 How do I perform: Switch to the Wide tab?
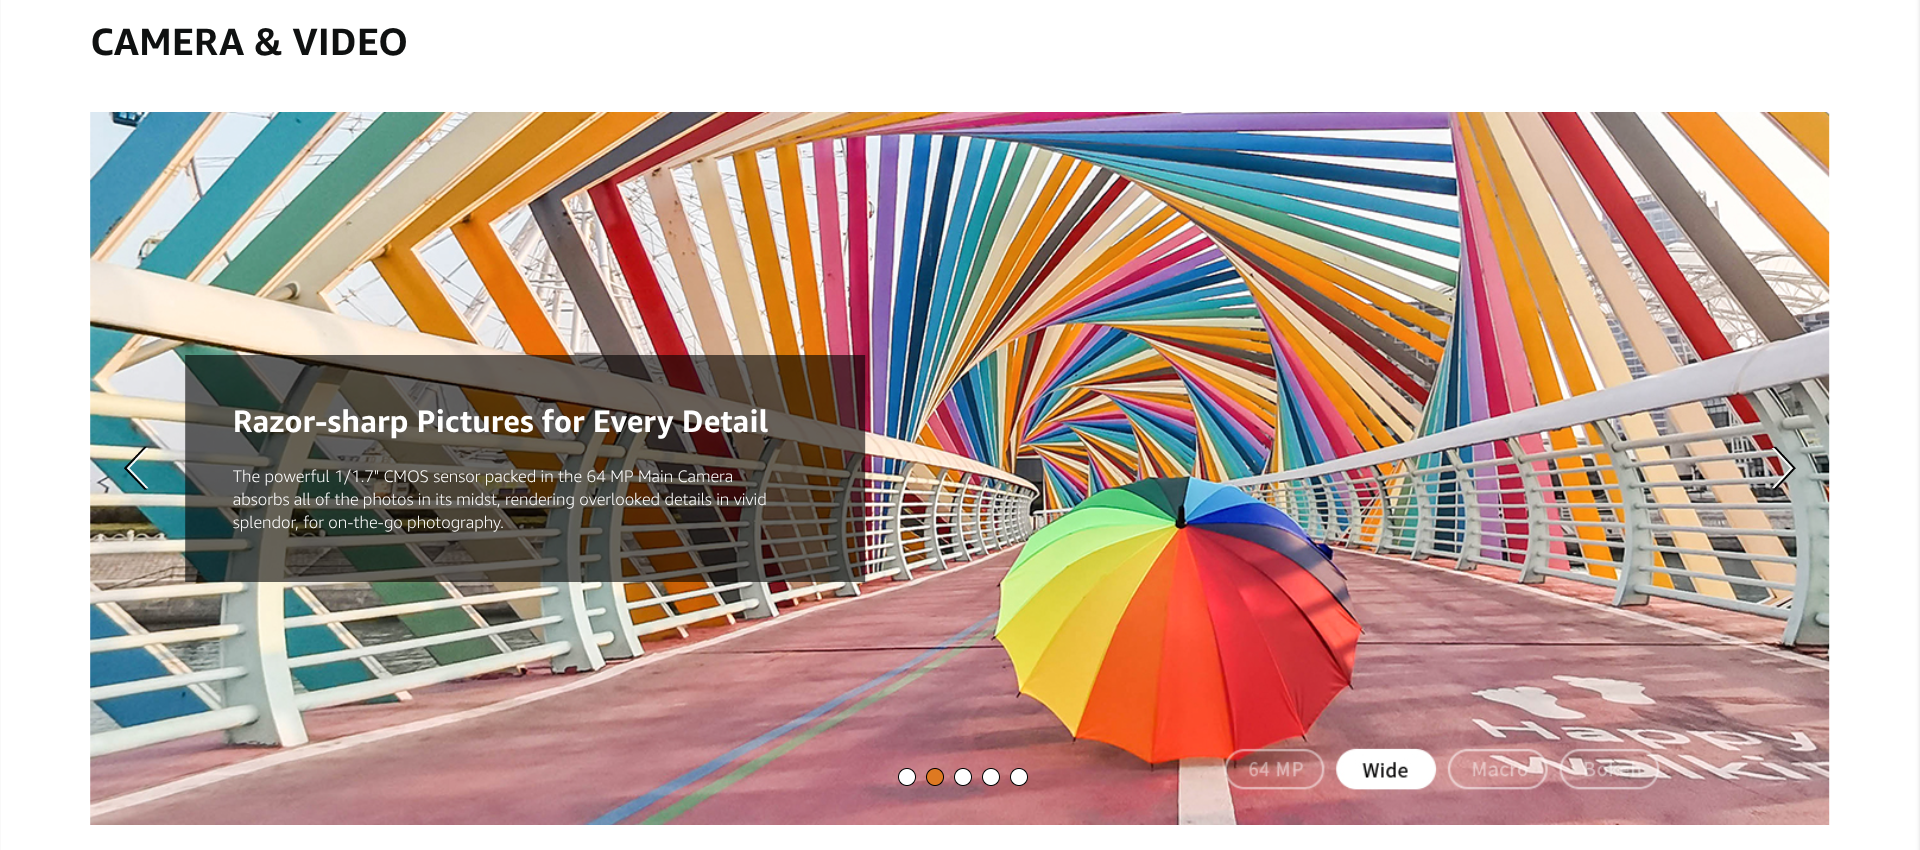(1386, 769)
